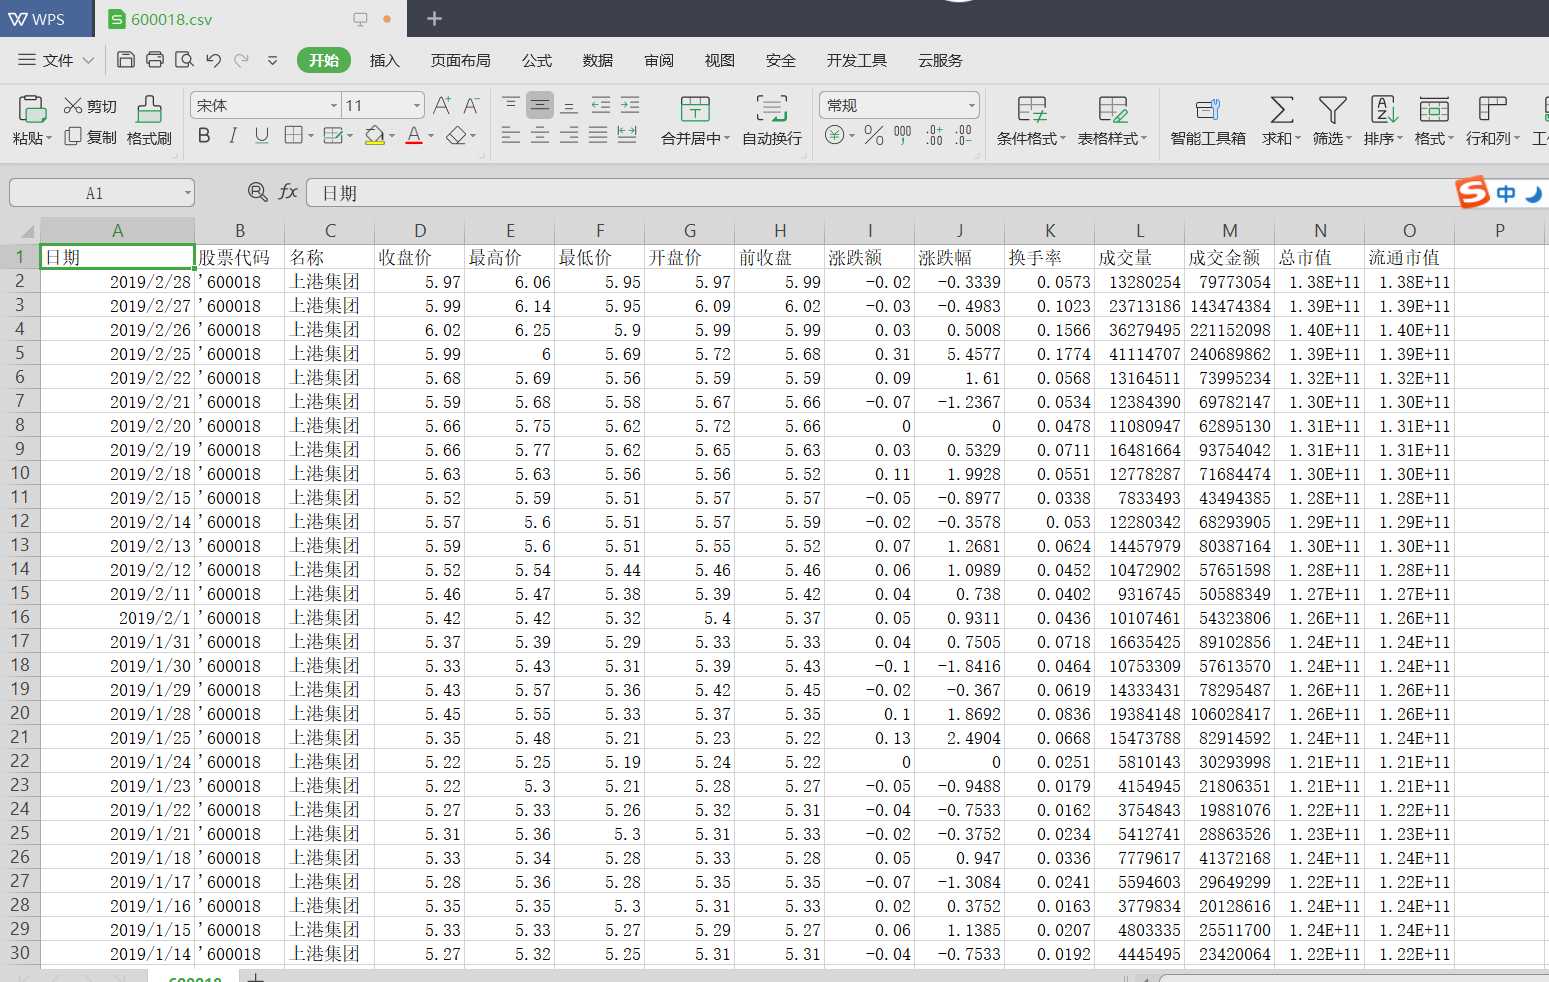Click the Copy (复制) button
The width and height of the screenshot is (1549, 982).
point(90,136)
